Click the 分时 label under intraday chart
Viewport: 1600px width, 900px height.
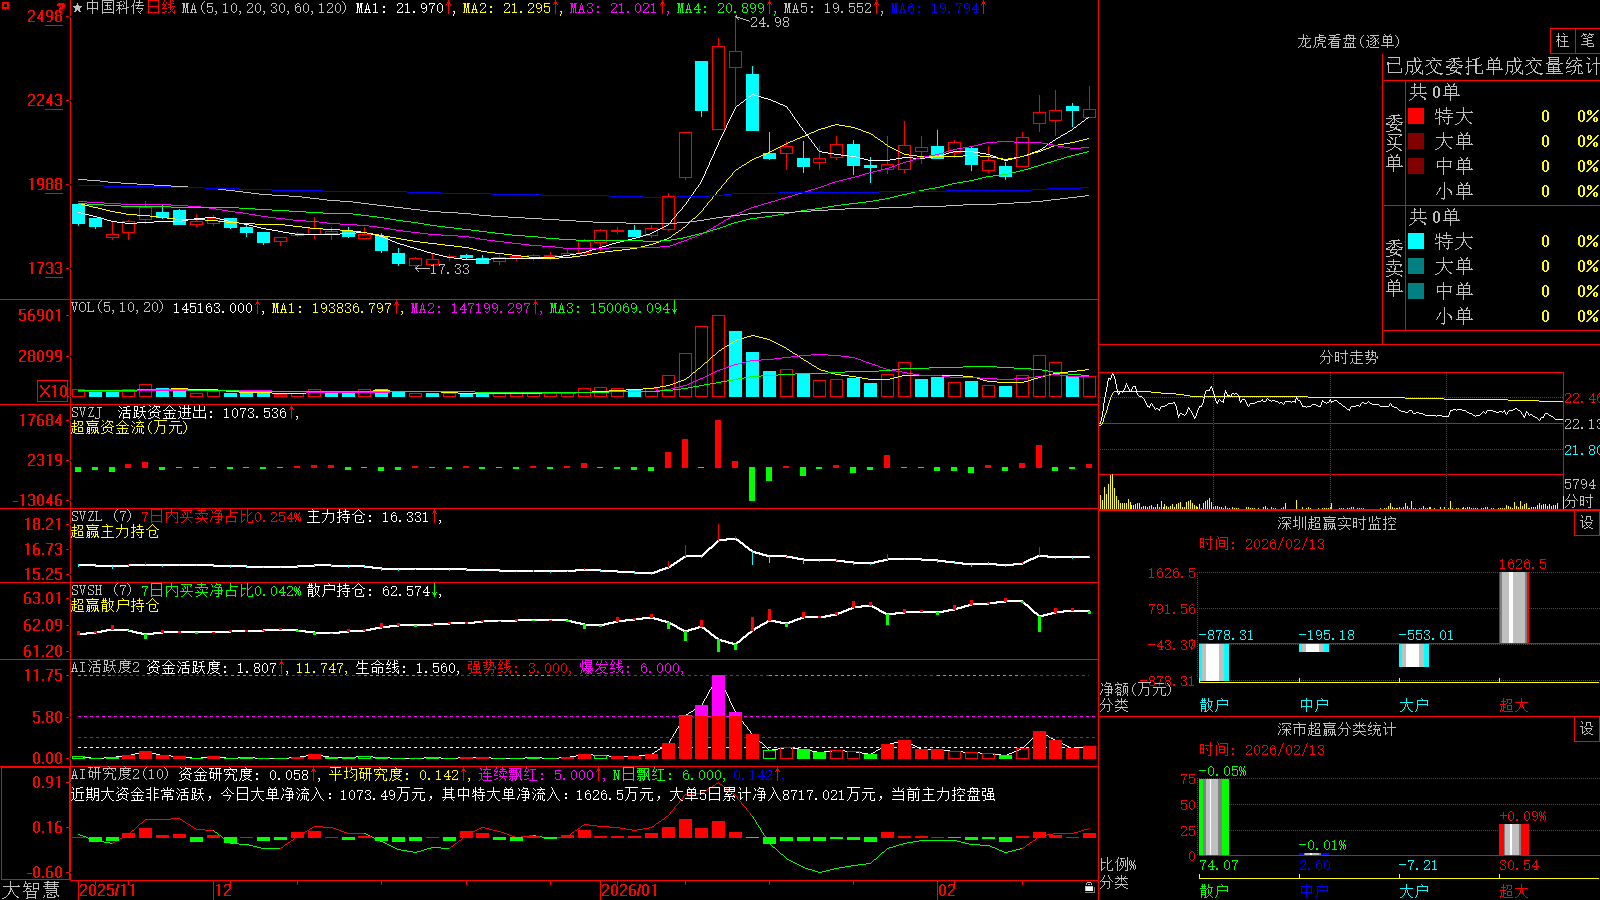(x=1579, y=500)
